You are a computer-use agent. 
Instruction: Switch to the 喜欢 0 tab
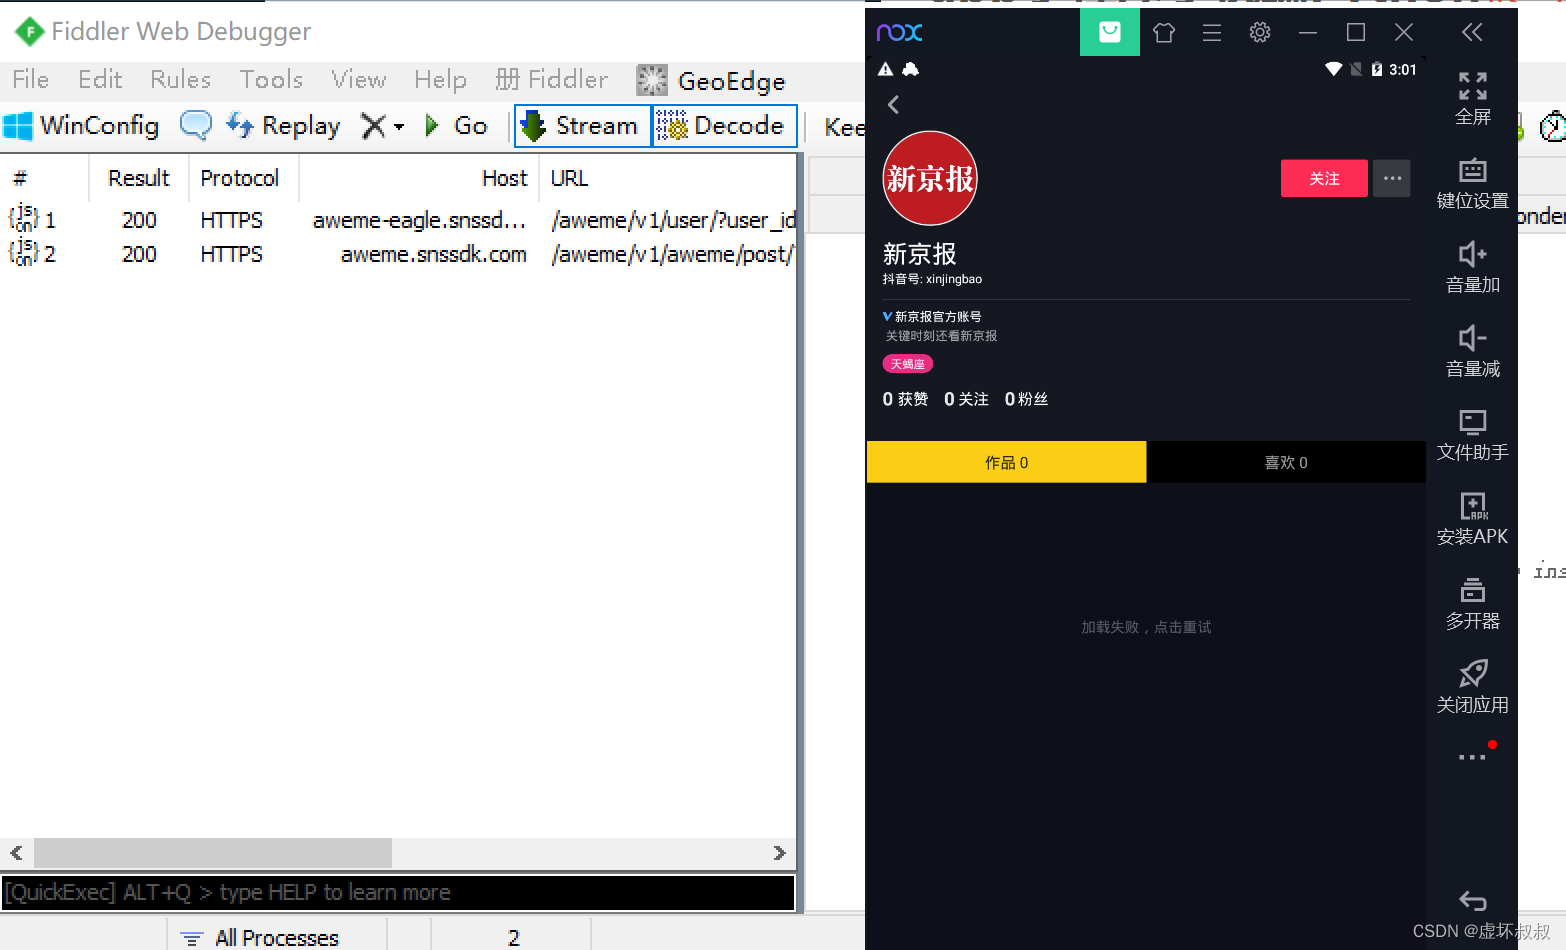point(1286,462)
